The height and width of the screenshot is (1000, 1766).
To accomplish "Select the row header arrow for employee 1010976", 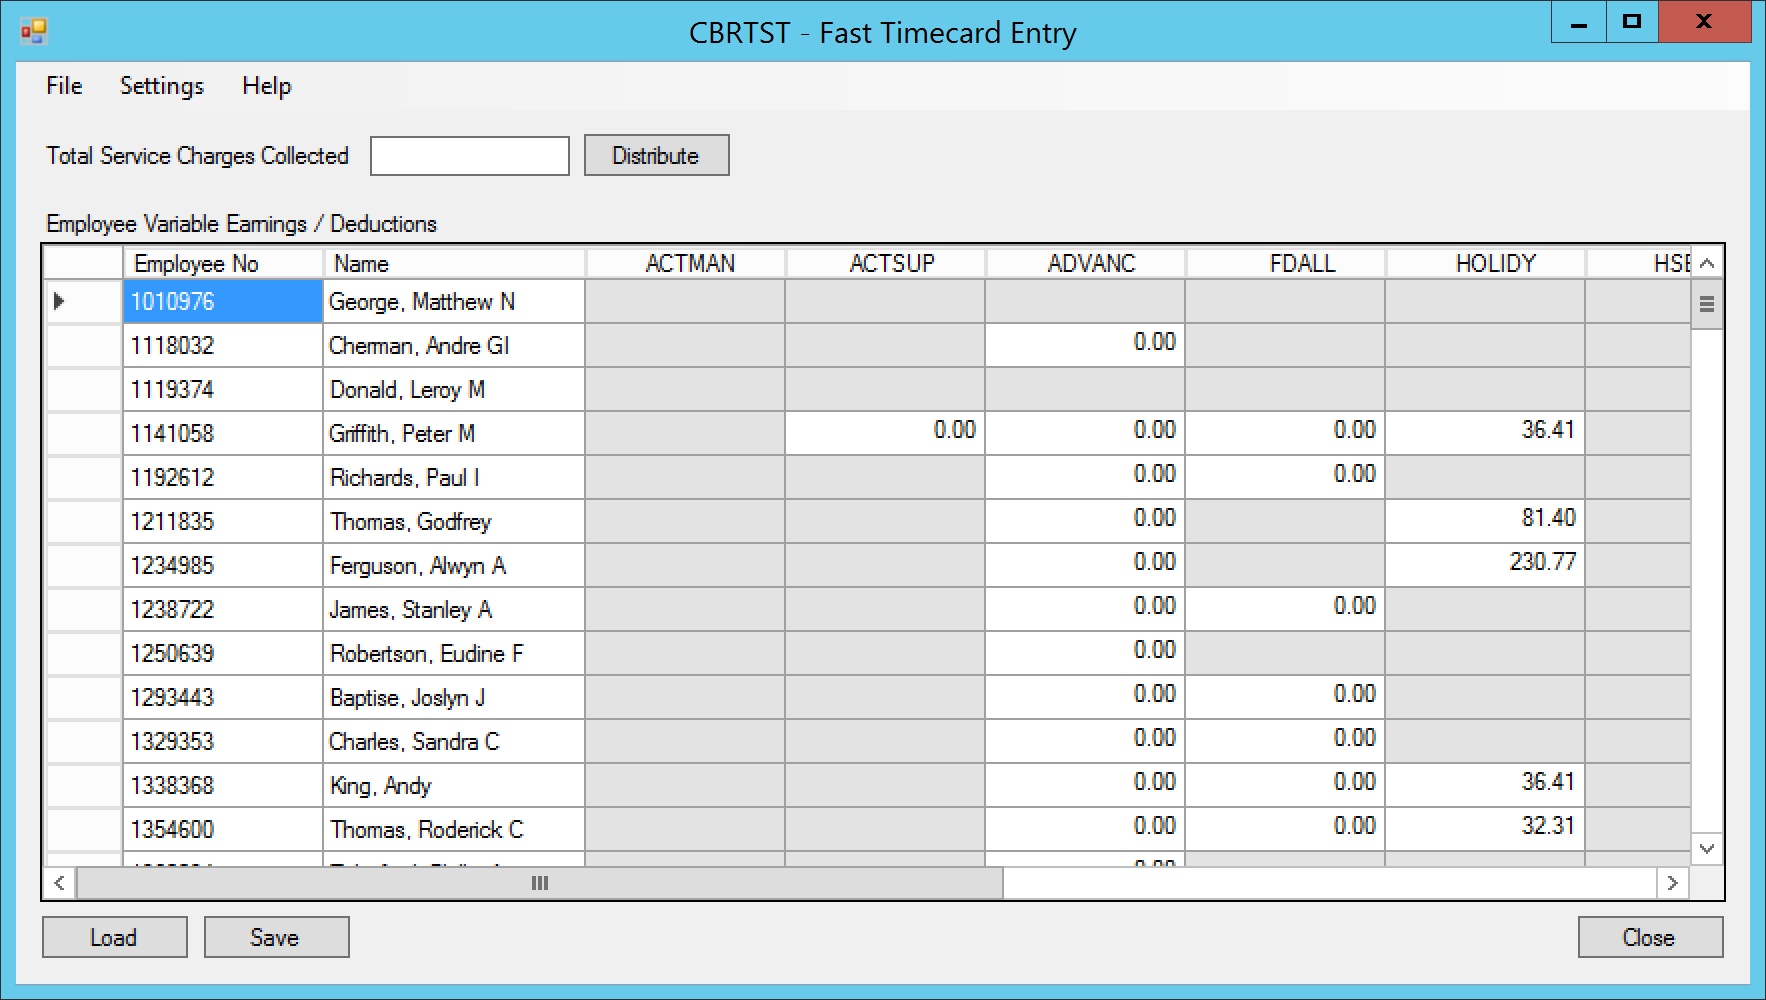I will (x=84, y=301).
